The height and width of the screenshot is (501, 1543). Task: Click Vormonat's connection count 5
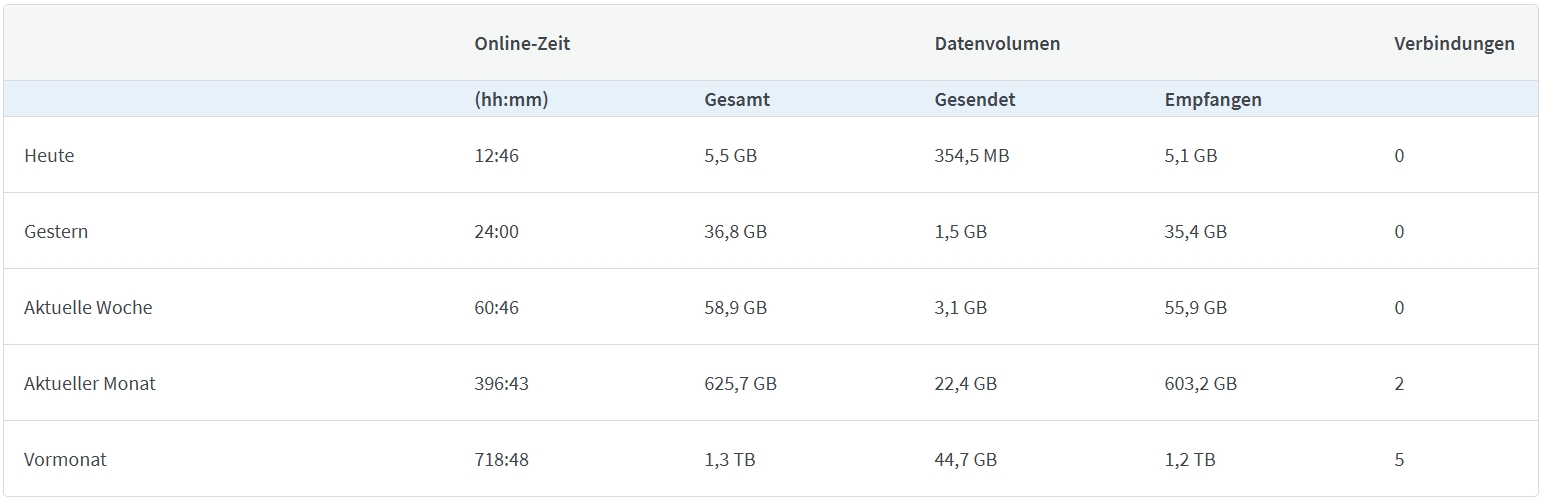(1399, 460)
